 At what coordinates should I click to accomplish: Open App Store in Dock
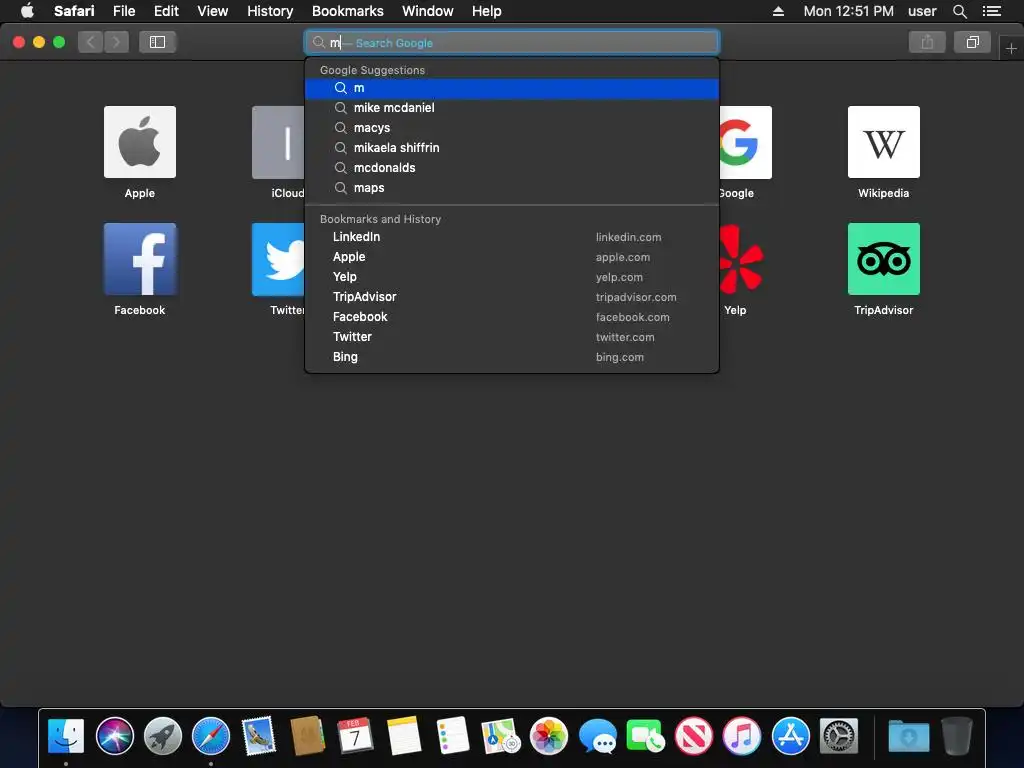790,736
